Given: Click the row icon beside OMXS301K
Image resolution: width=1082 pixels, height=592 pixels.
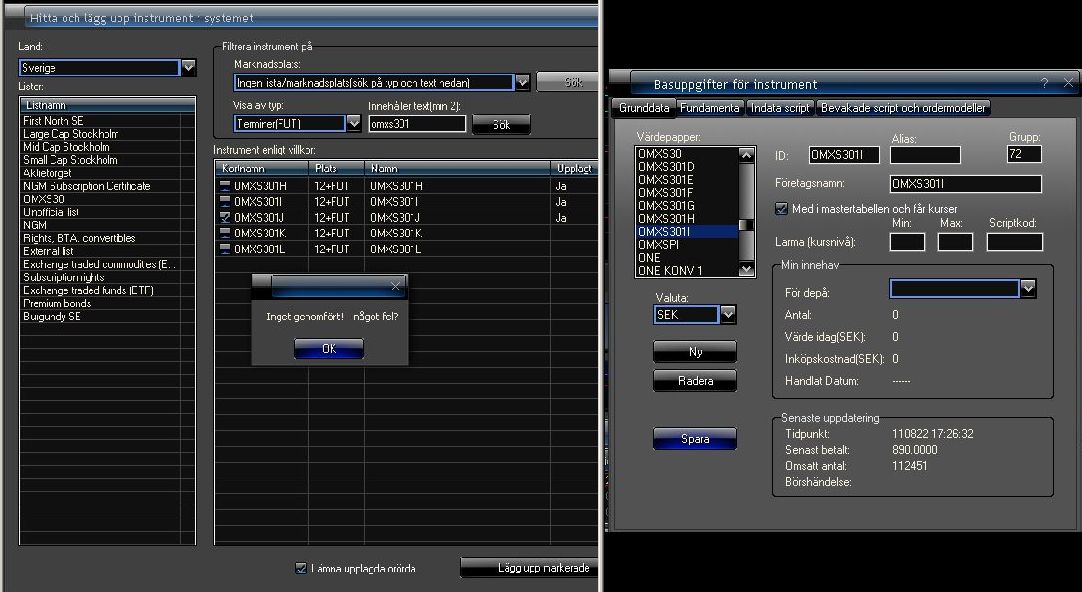Looking at the screenshot, I should coord(225,233).
